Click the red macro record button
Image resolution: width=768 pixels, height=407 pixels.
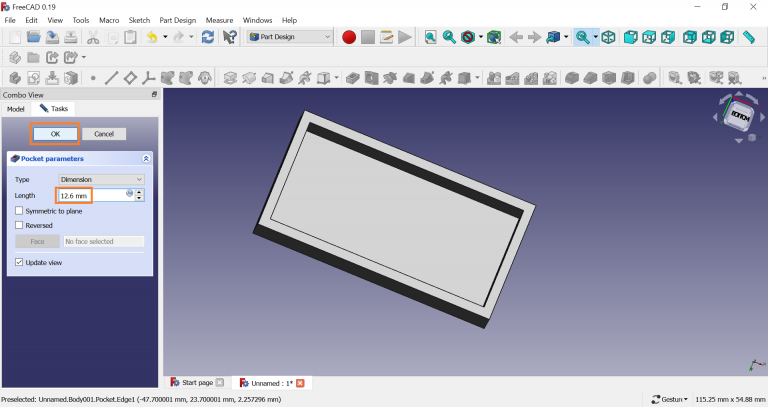[349, 37]
